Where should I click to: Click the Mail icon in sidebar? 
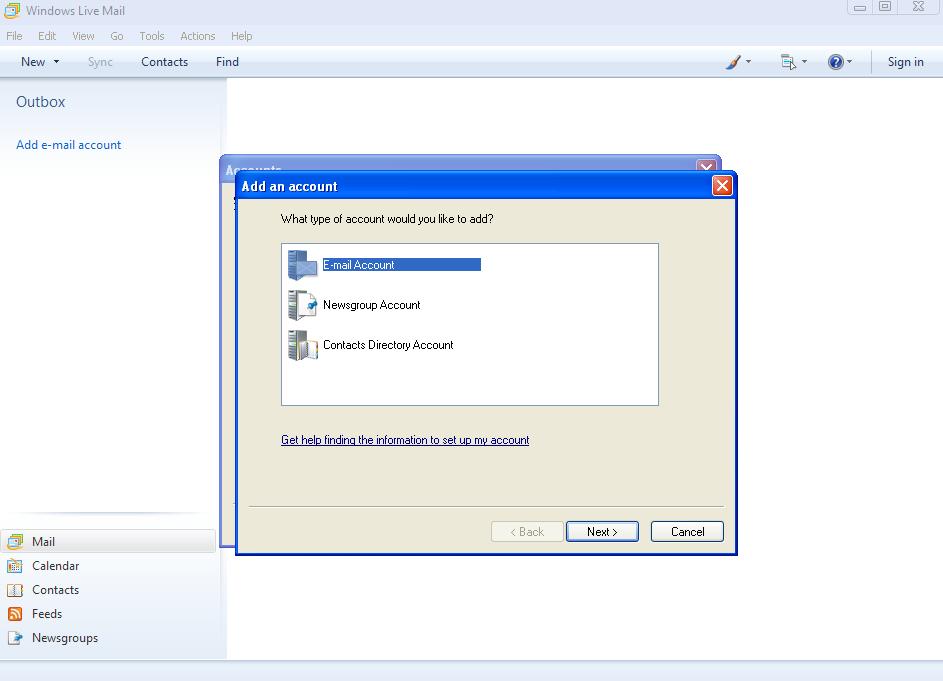(15, 541)
